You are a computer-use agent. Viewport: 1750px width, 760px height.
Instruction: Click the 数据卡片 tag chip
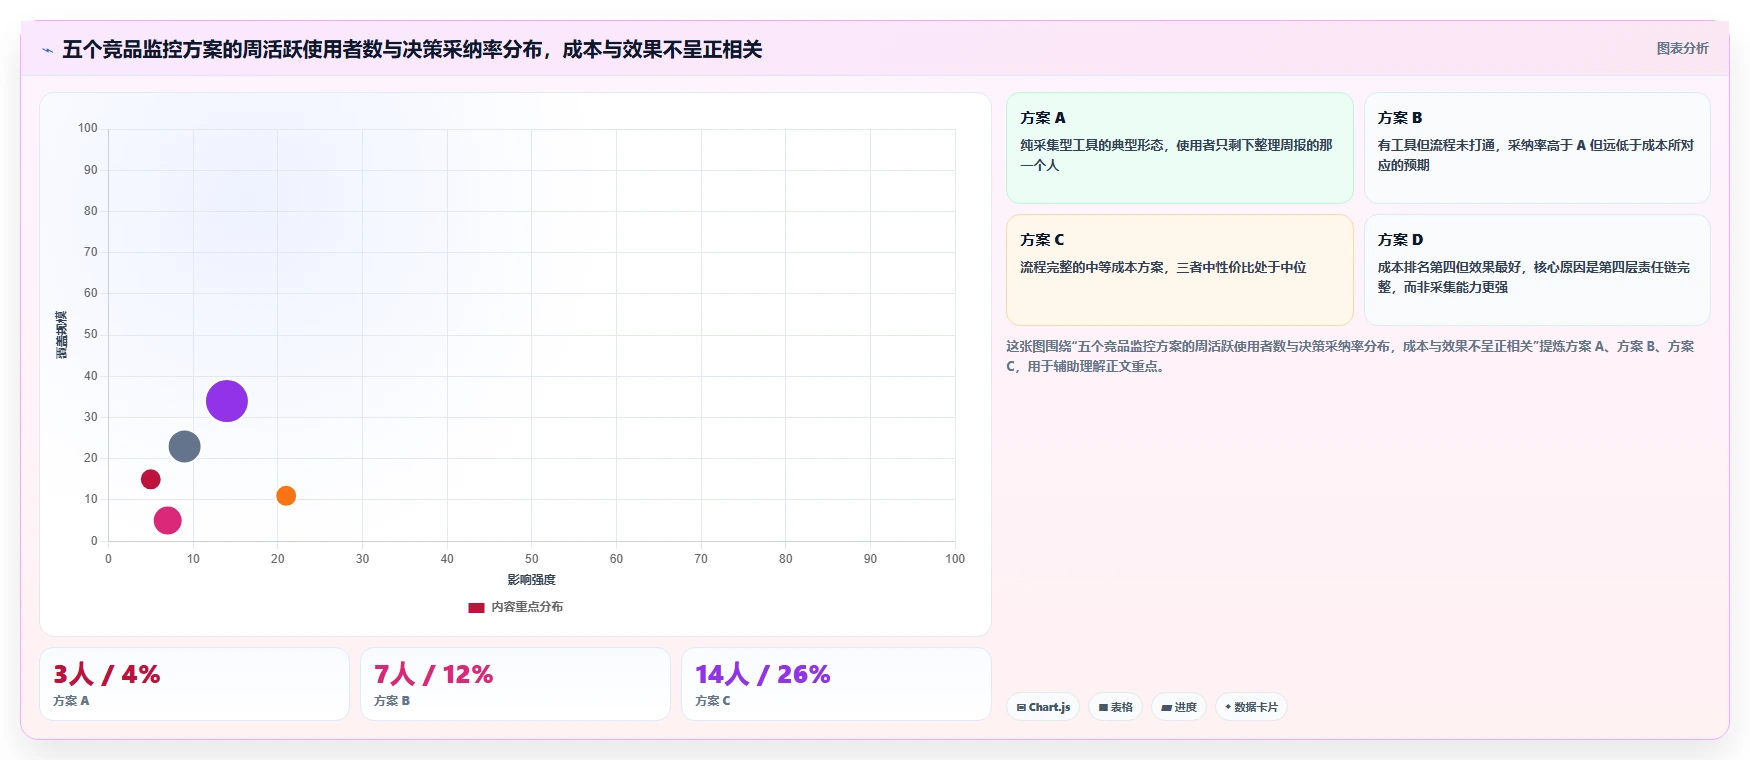click(x=1251, y=707)
